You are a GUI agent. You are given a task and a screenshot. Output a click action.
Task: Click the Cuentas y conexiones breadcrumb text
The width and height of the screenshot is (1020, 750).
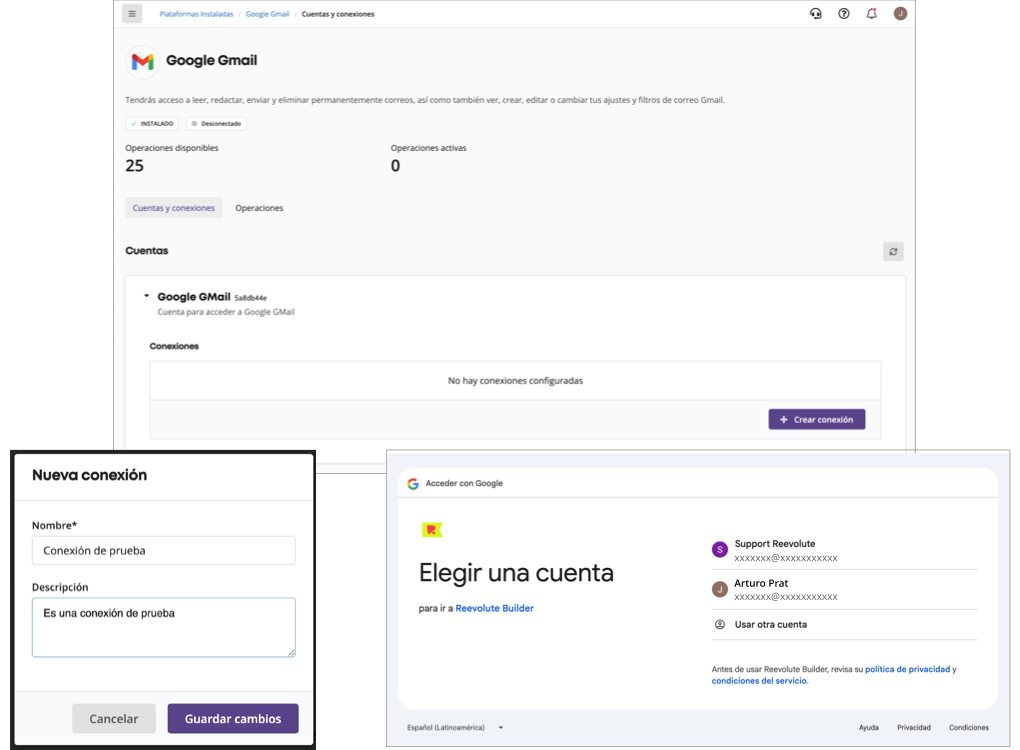click(338, 14)
